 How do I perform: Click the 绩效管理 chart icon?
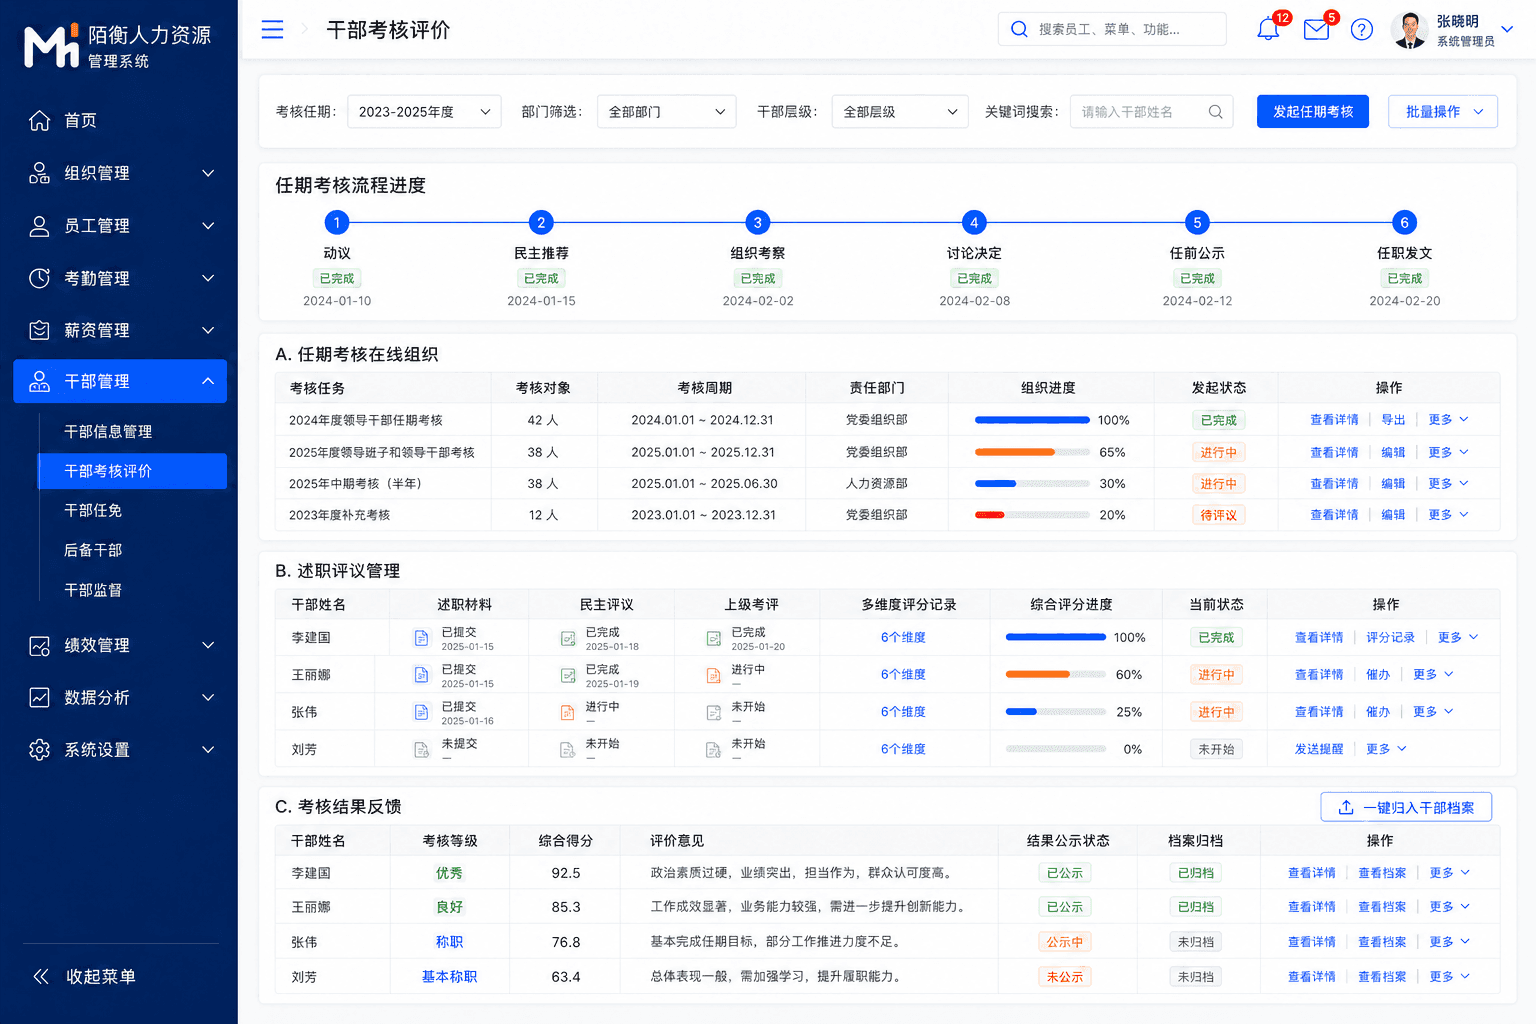click(x=39, y=646)
